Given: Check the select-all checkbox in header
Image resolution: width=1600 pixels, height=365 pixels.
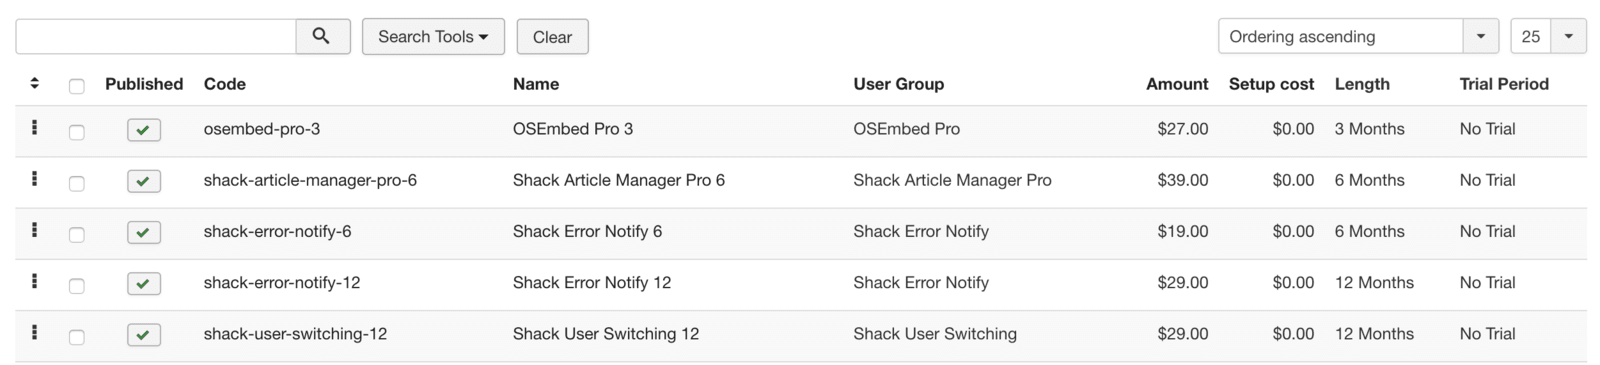Looking at the screenshot, I should click(77, 86).
